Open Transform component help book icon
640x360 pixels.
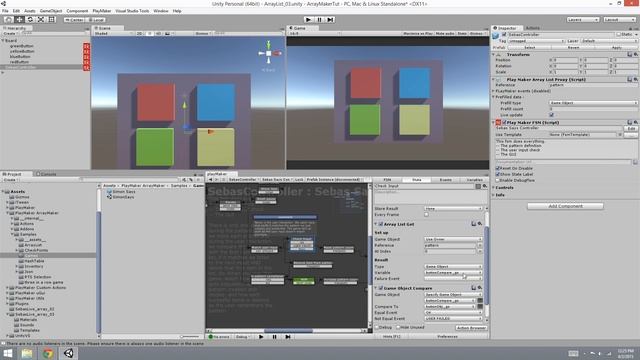pos(630,54)
